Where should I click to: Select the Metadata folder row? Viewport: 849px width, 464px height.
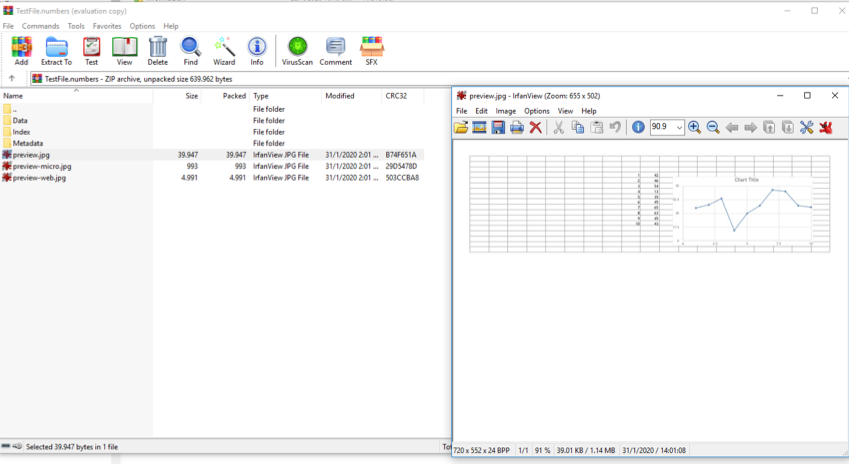(x=212, y=143)
